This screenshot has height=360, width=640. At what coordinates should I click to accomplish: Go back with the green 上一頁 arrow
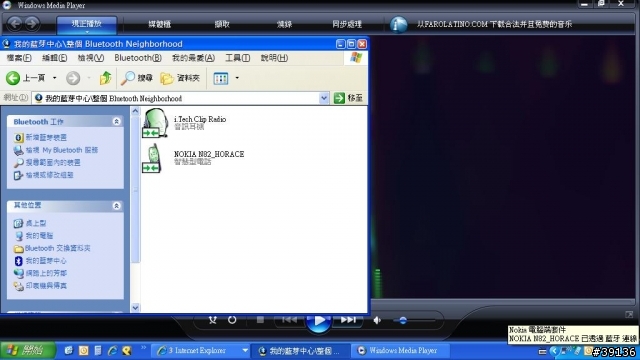click(25, 78)
